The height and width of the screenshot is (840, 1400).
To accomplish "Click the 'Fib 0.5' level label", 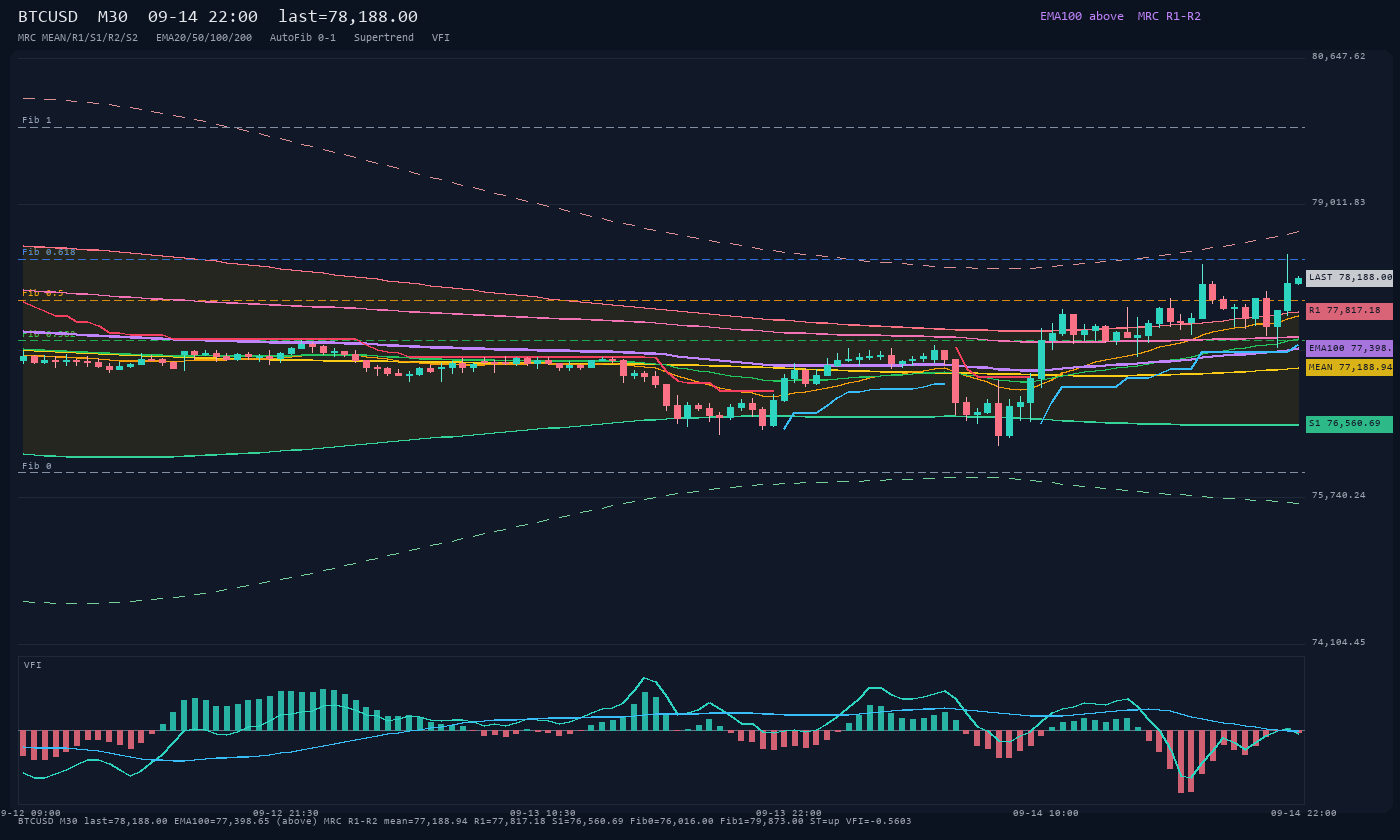I will (43, 293).
